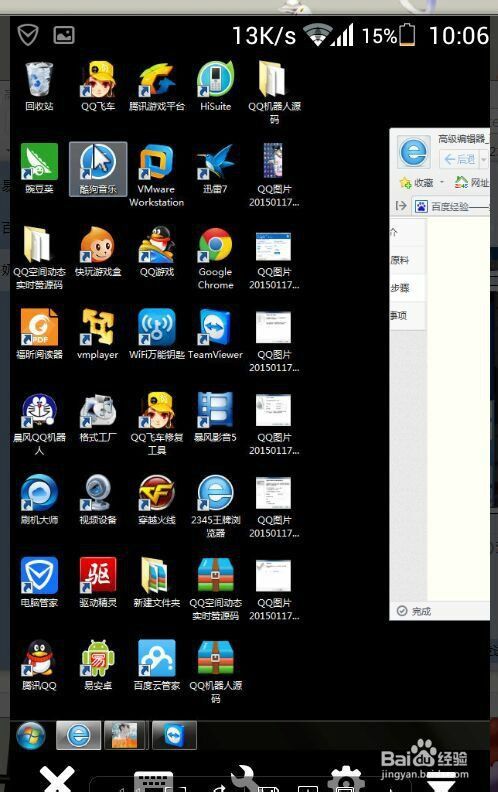Launch 腾讯QQ penguin shortcut
The height and width of the screenshot is (792, 498).
[x=39, y=665]
